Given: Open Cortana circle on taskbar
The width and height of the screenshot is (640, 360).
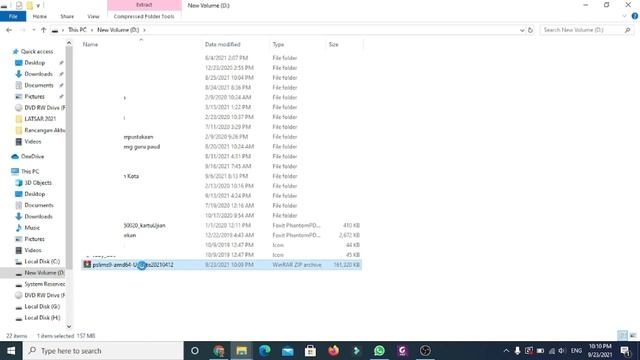Looking at the screenshot, I should coord(195,351).
